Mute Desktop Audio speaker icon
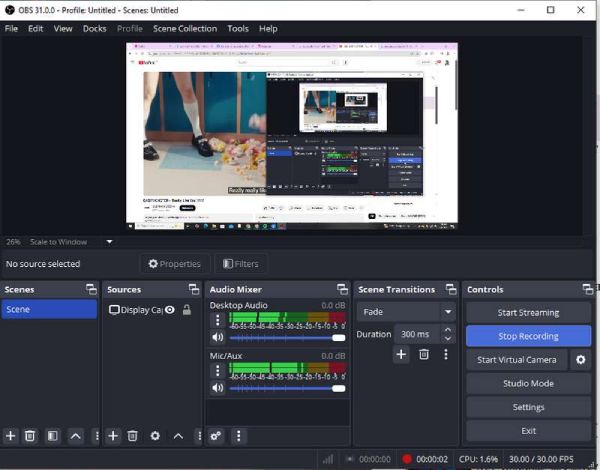 218,337
